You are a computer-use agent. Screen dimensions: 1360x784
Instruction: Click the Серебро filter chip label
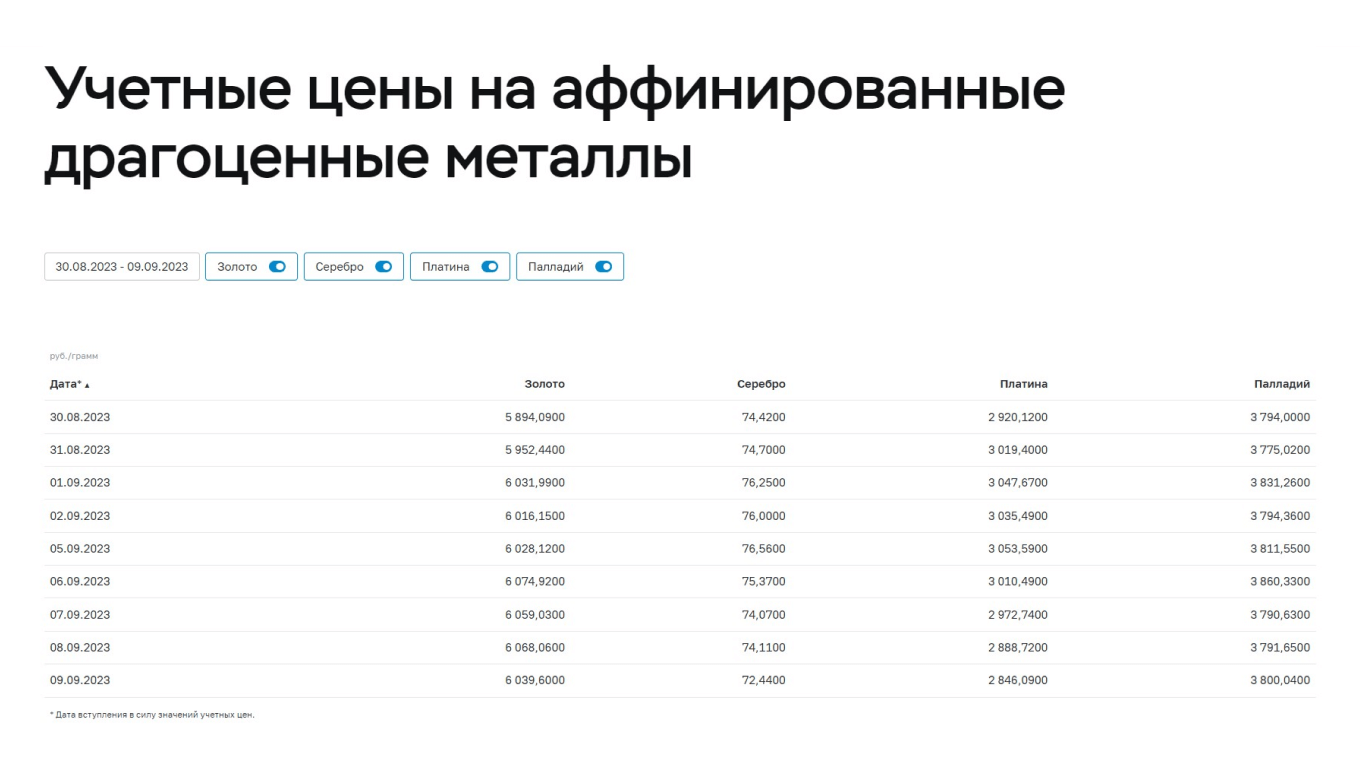(x=338, y=266)
